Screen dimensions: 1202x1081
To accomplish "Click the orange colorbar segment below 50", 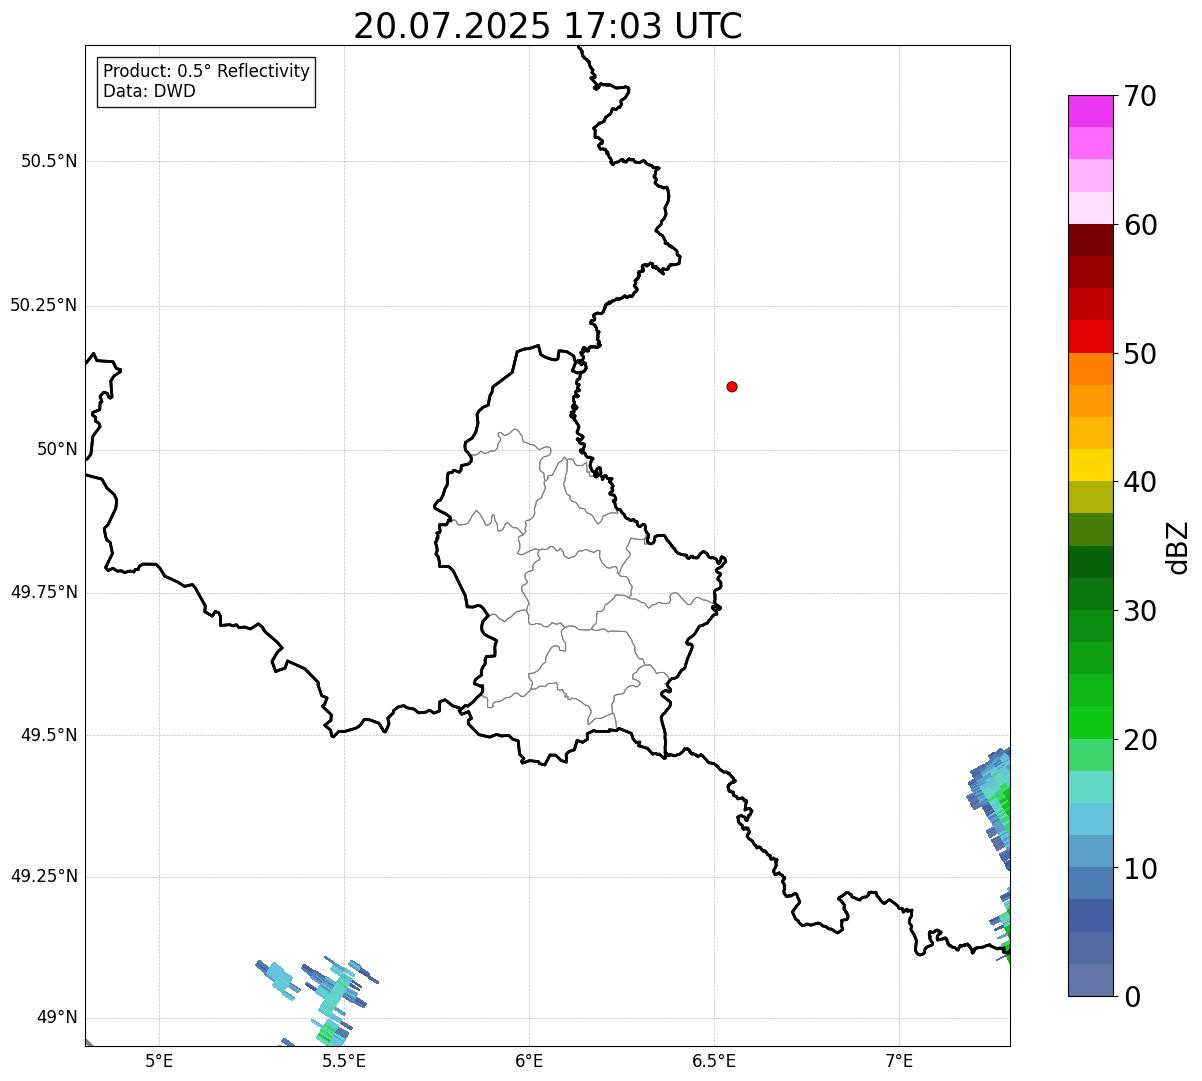I will coord(1090,369).
